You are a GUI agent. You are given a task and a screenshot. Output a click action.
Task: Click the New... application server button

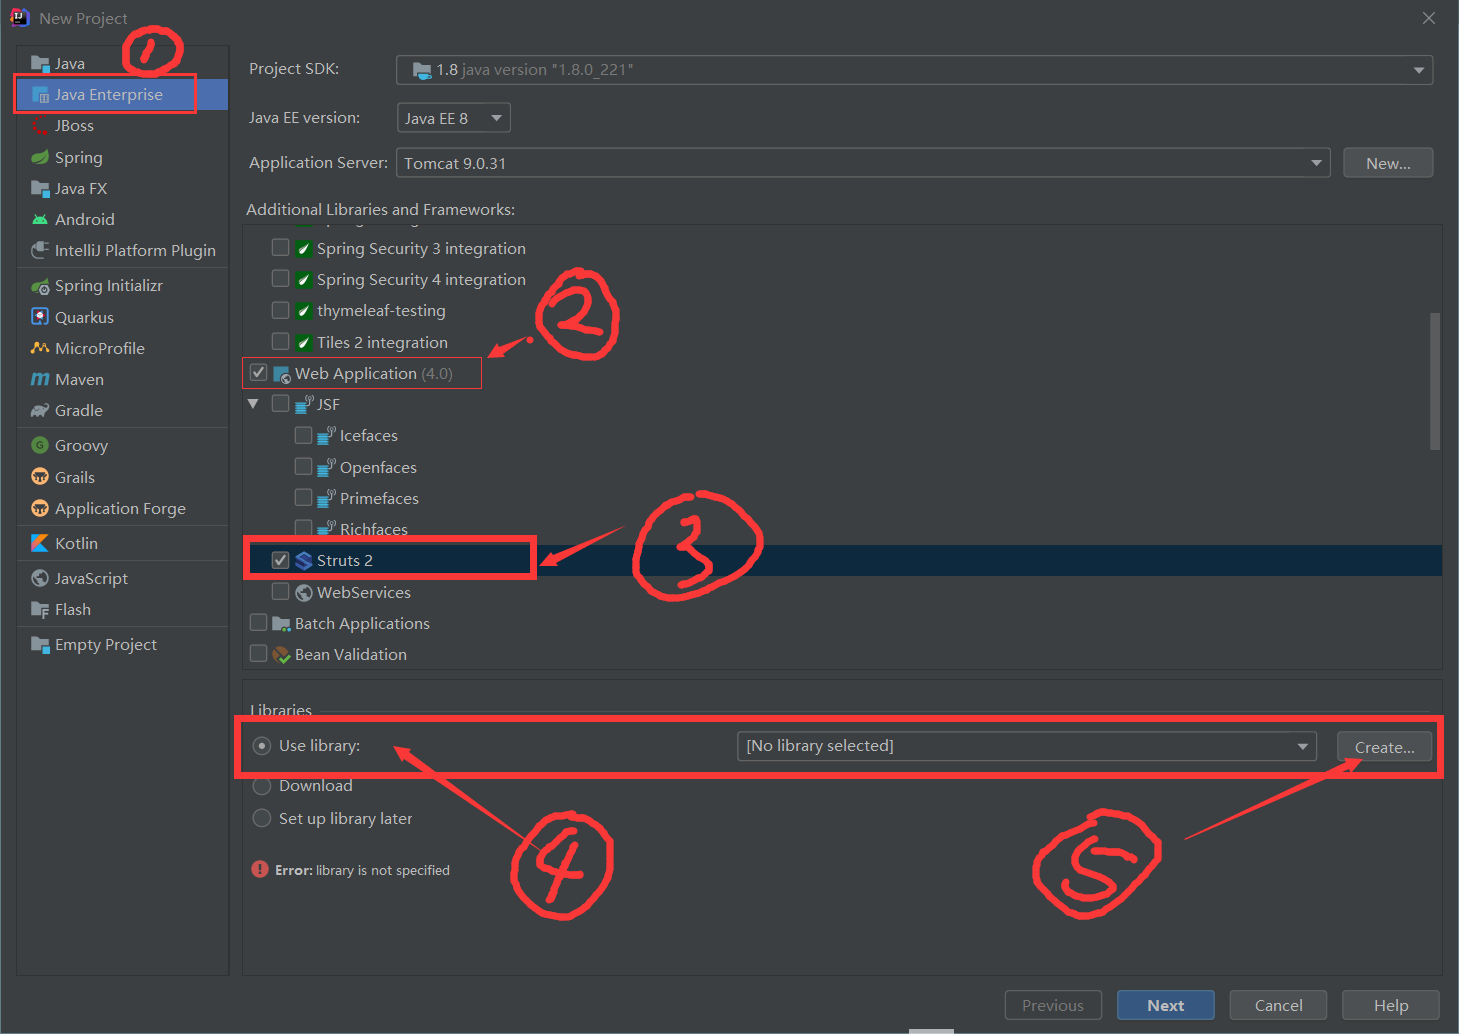click(x=1388, y=163)
